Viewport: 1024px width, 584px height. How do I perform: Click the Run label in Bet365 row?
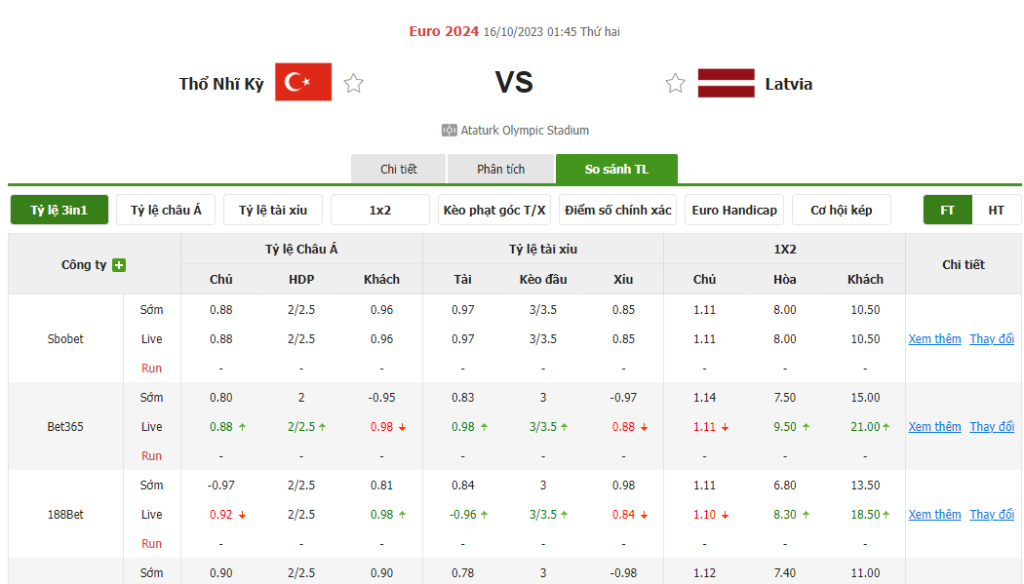pos(152,456)
